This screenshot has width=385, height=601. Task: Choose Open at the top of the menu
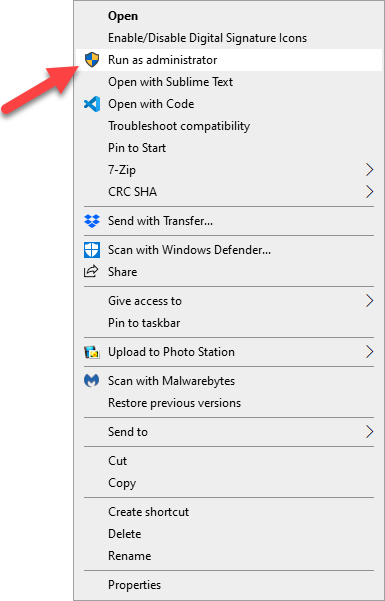coord(123,16)
